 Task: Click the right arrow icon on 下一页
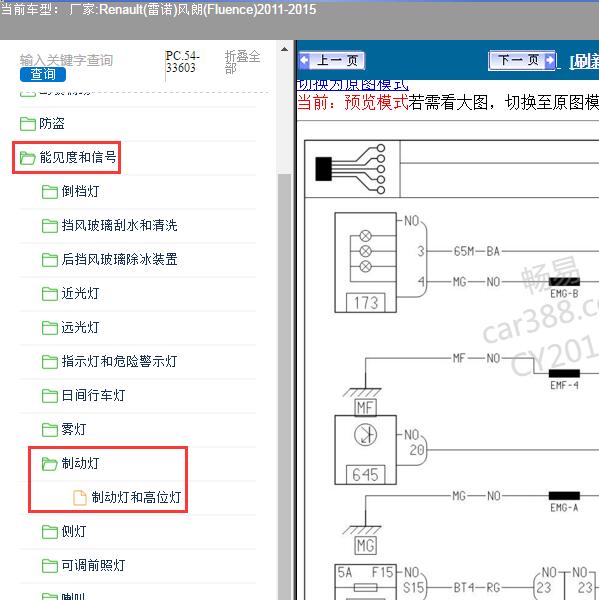550,60
